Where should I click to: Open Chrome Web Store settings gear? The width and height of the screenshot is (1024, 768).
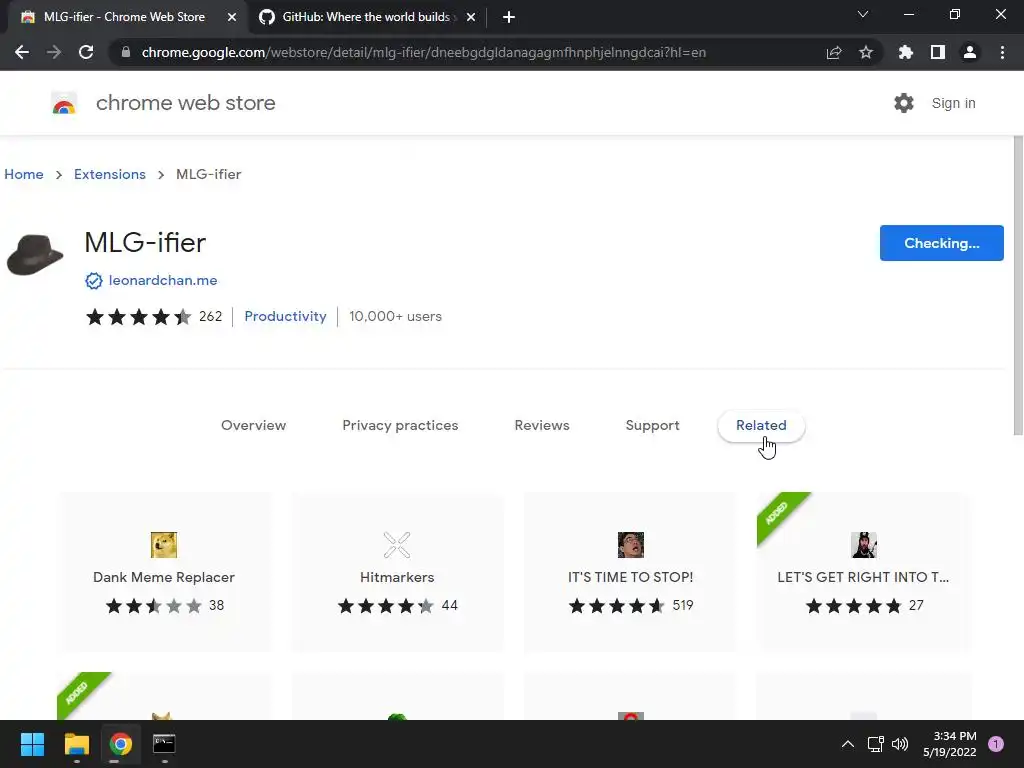click(904, 103)
